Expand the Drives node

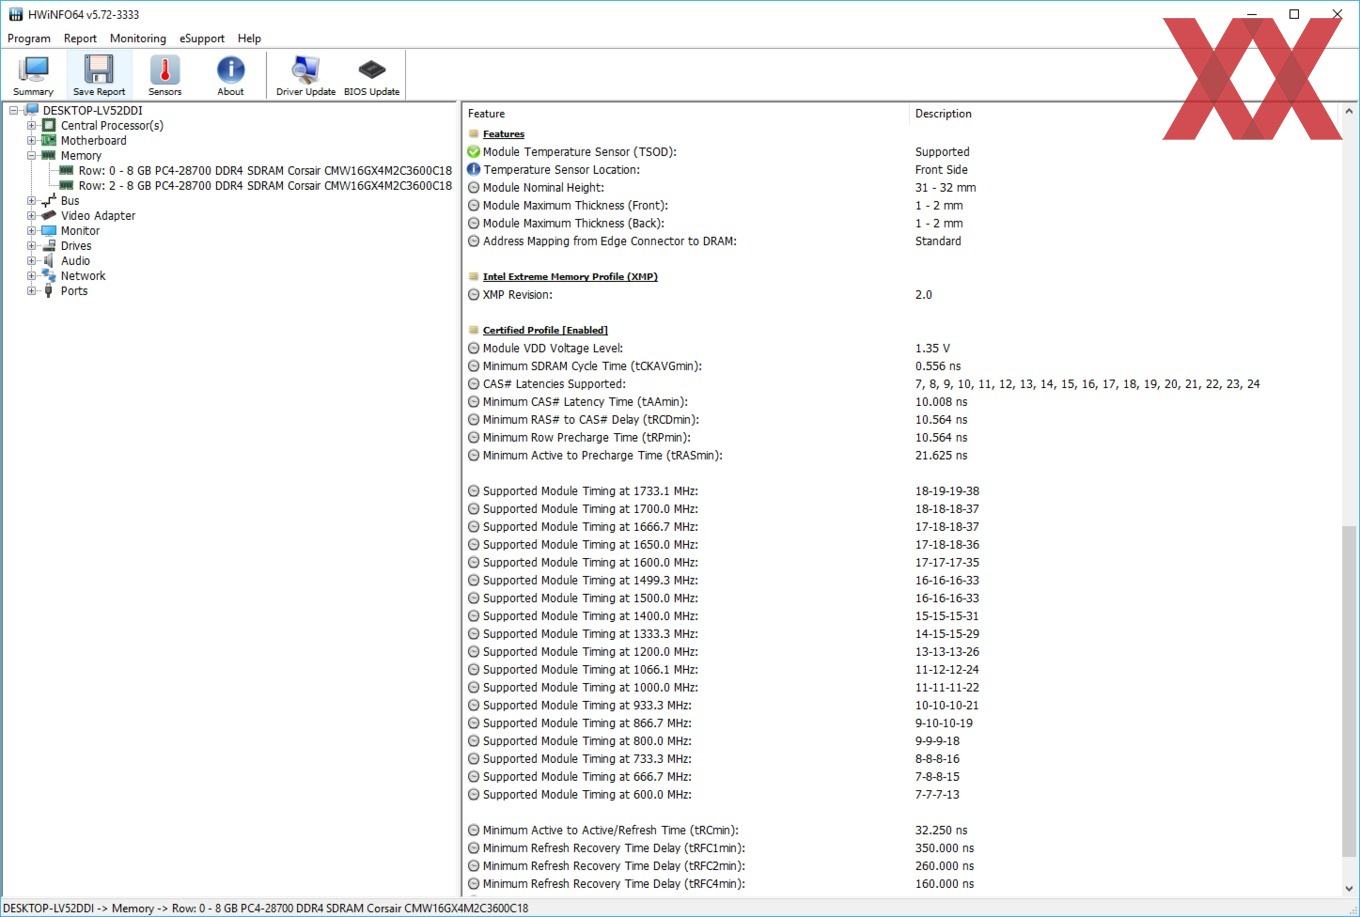coord(32,246)
